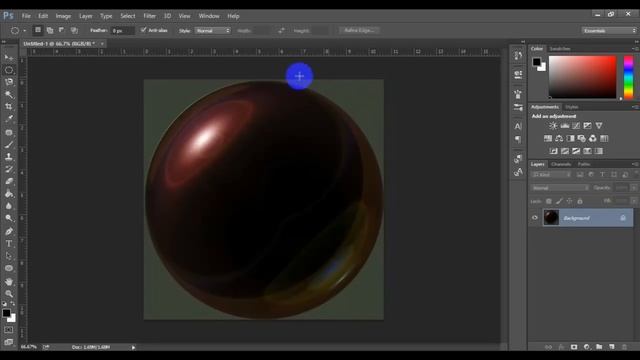Open the Character panel icon
Image resolution: width=640 pixels, height=360 pixels.
point(518,126)
